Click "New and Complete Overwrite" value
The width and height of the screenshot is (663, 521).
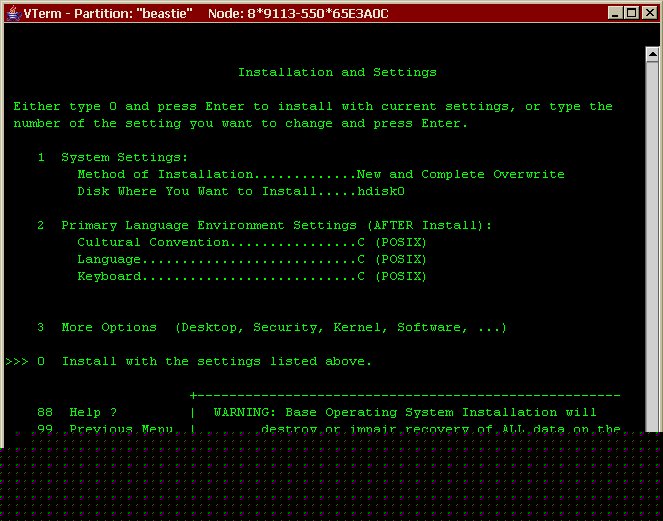click(x=461, y=174)
